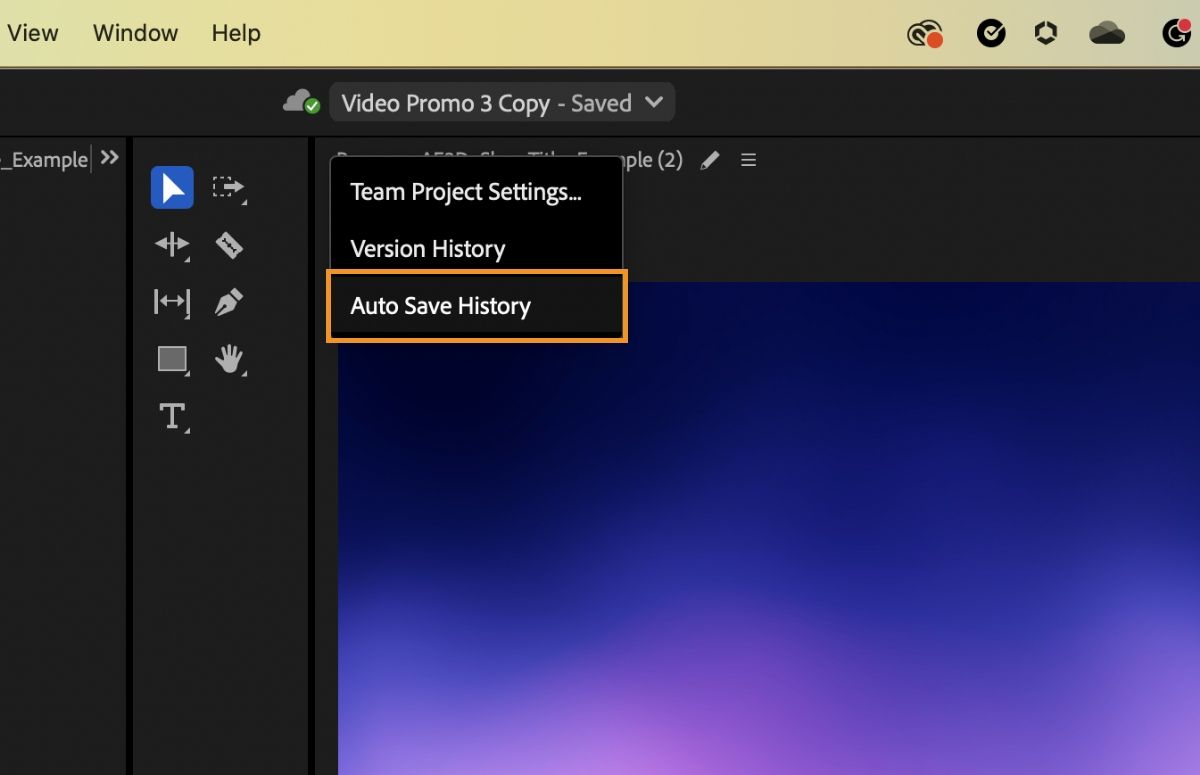Switch to the Pen tool
Viewport: 1200px width, 775px height.
[229, 302]
